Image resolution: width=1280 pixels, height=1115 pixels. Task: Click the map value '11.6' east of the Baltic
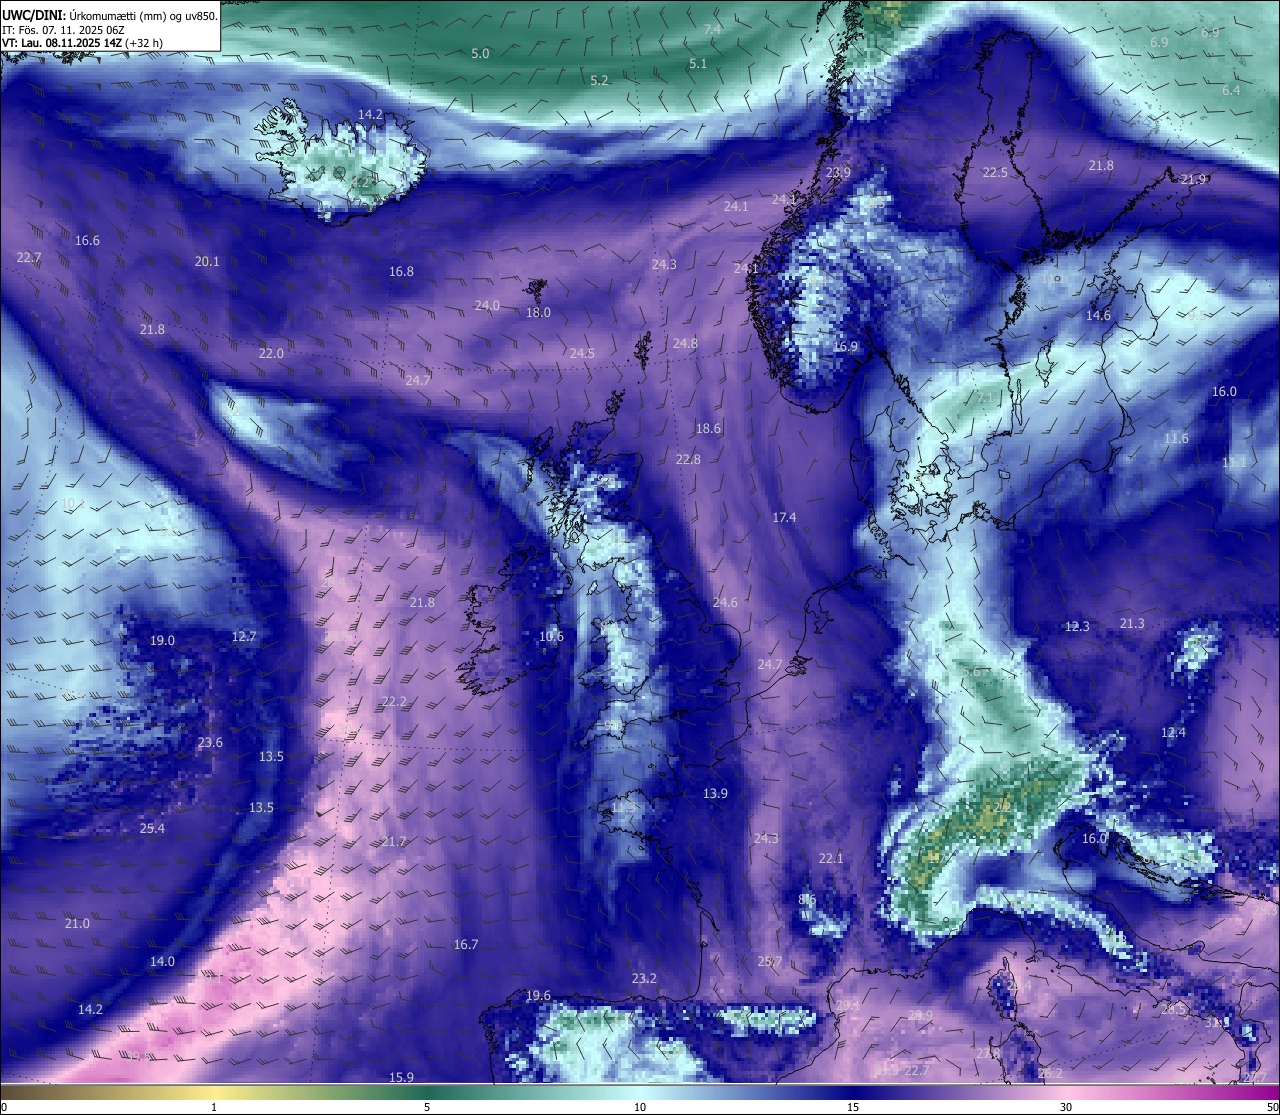1176,439
